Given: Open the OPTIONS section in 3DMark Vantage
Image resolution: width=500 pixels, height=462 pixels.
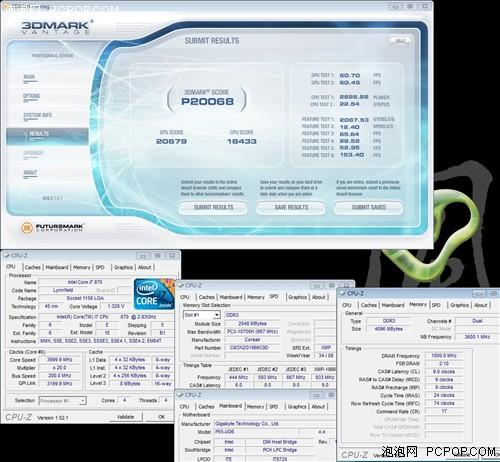Looking at the screenshot, I should point(31,96).
